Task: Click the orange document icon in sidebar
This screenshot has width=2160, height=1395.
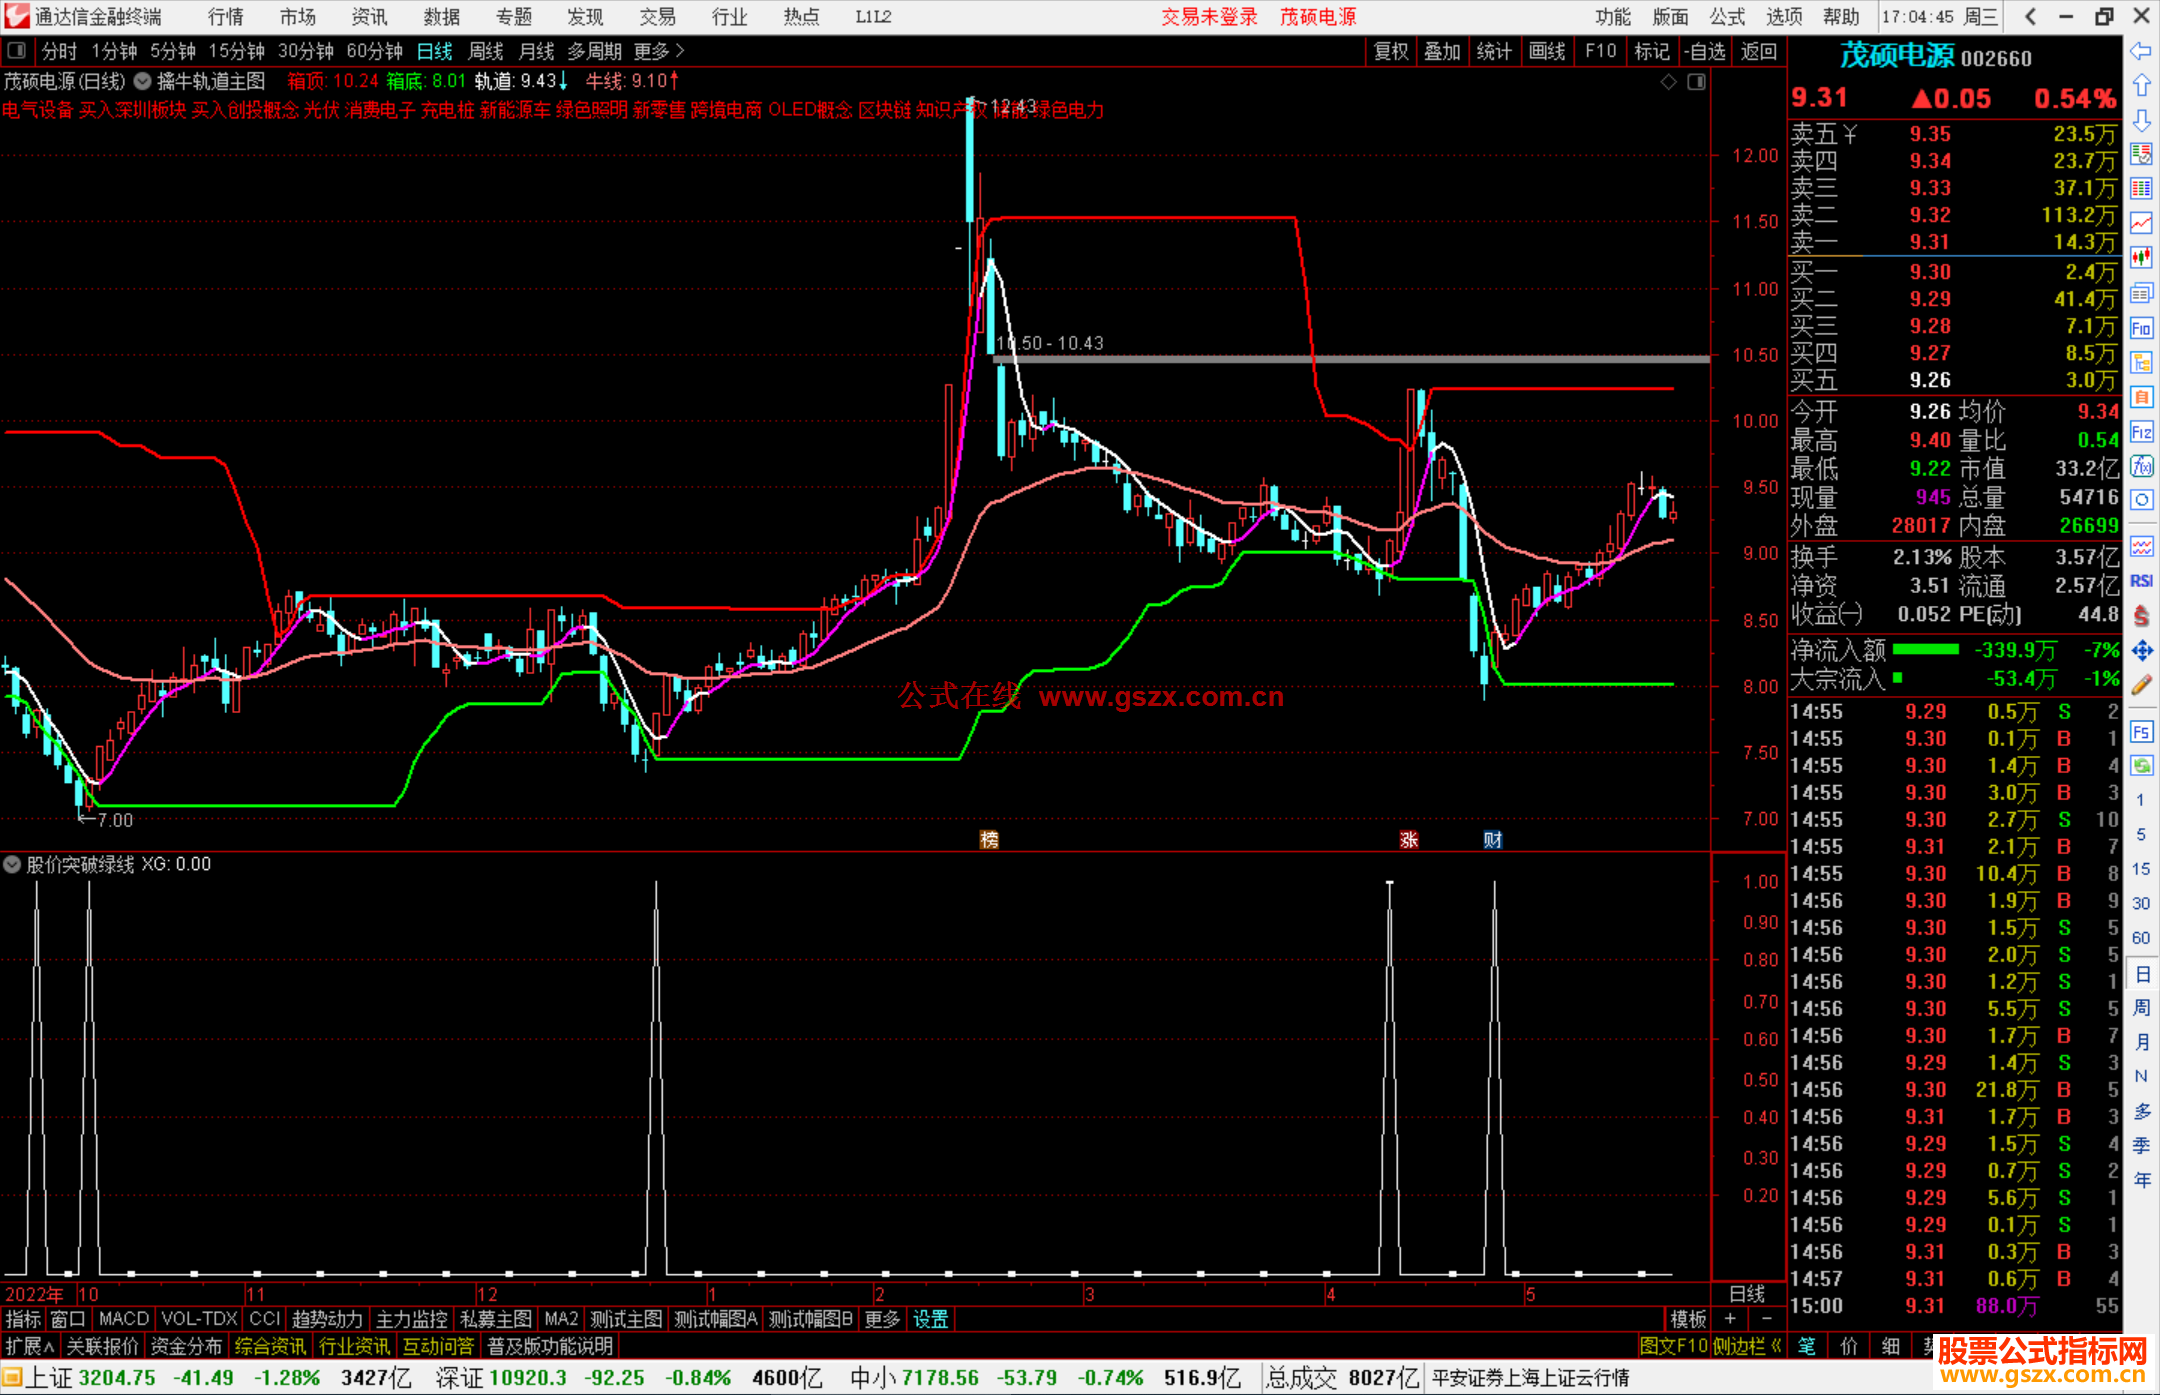Action: click(x=2141, y=397)
